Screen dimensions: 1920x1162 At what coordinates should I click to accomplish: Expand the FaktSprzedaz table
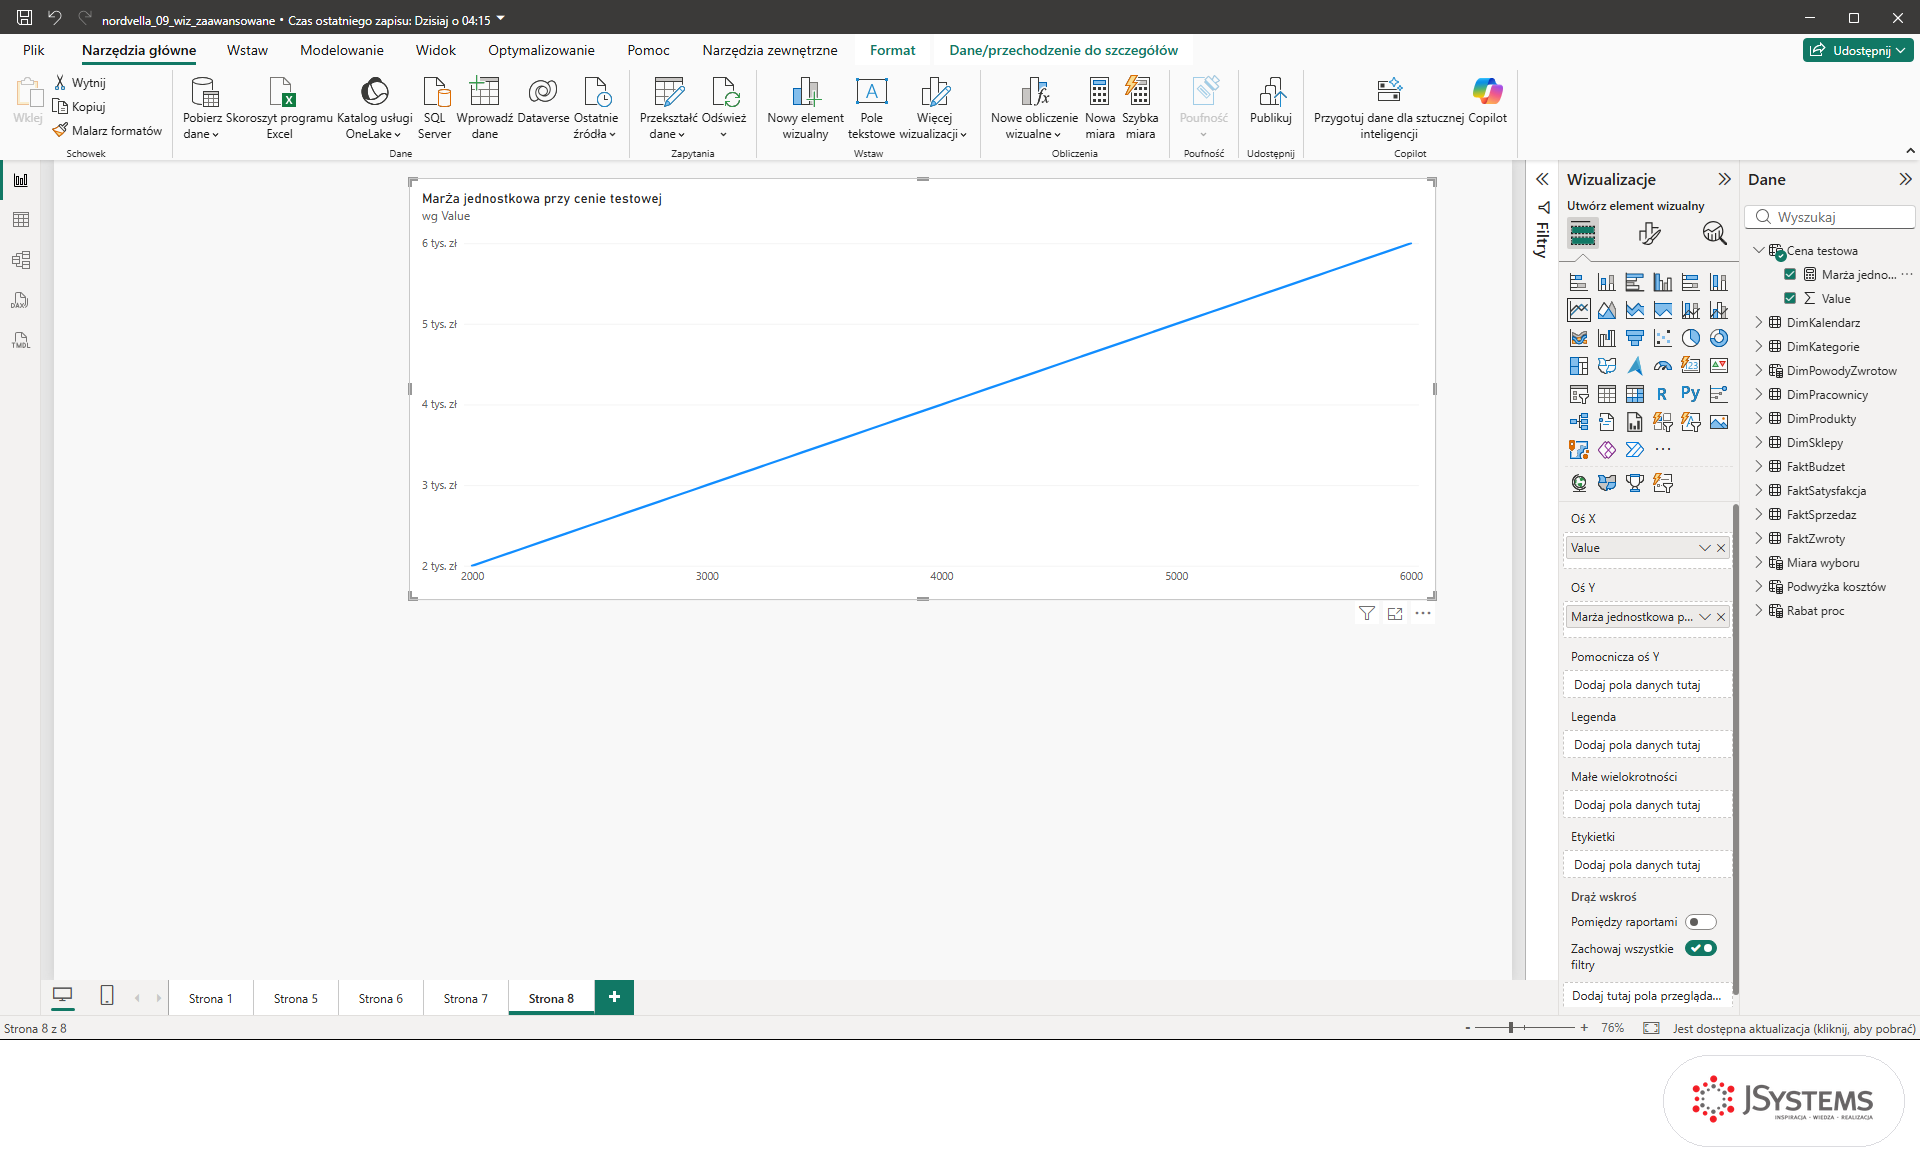pos(1759,514)
